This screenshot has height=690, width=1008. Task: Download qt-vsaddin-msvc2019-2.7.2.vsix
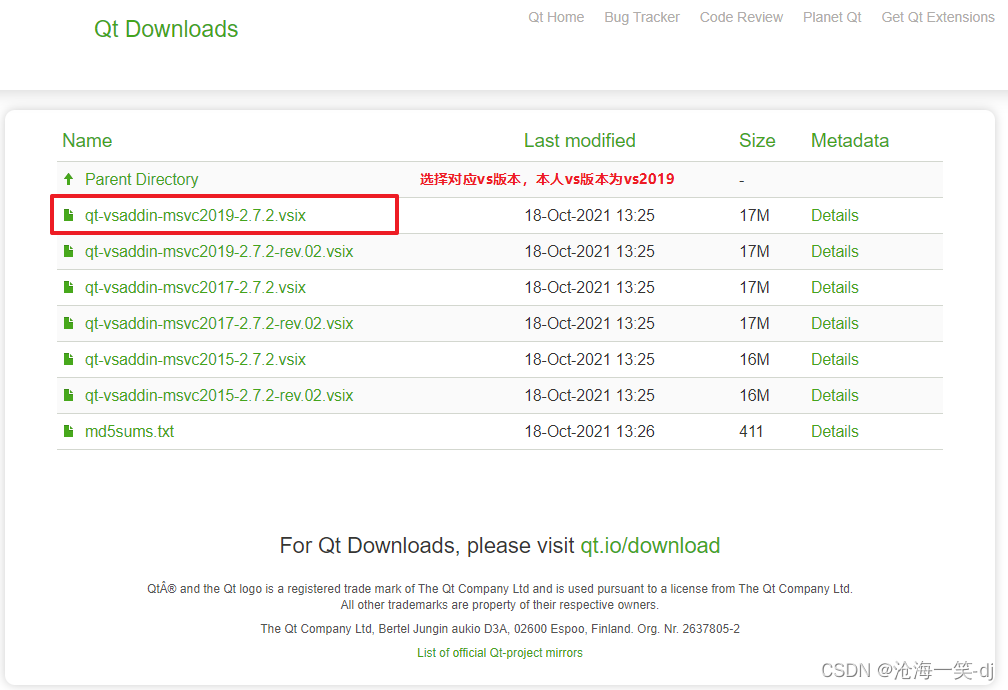pyautogui.click(x=195, y=215)
